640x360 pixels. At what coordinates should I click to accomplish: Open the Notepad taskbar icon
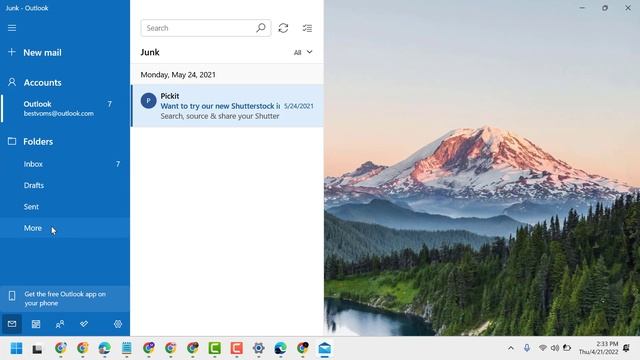(127, 348)
